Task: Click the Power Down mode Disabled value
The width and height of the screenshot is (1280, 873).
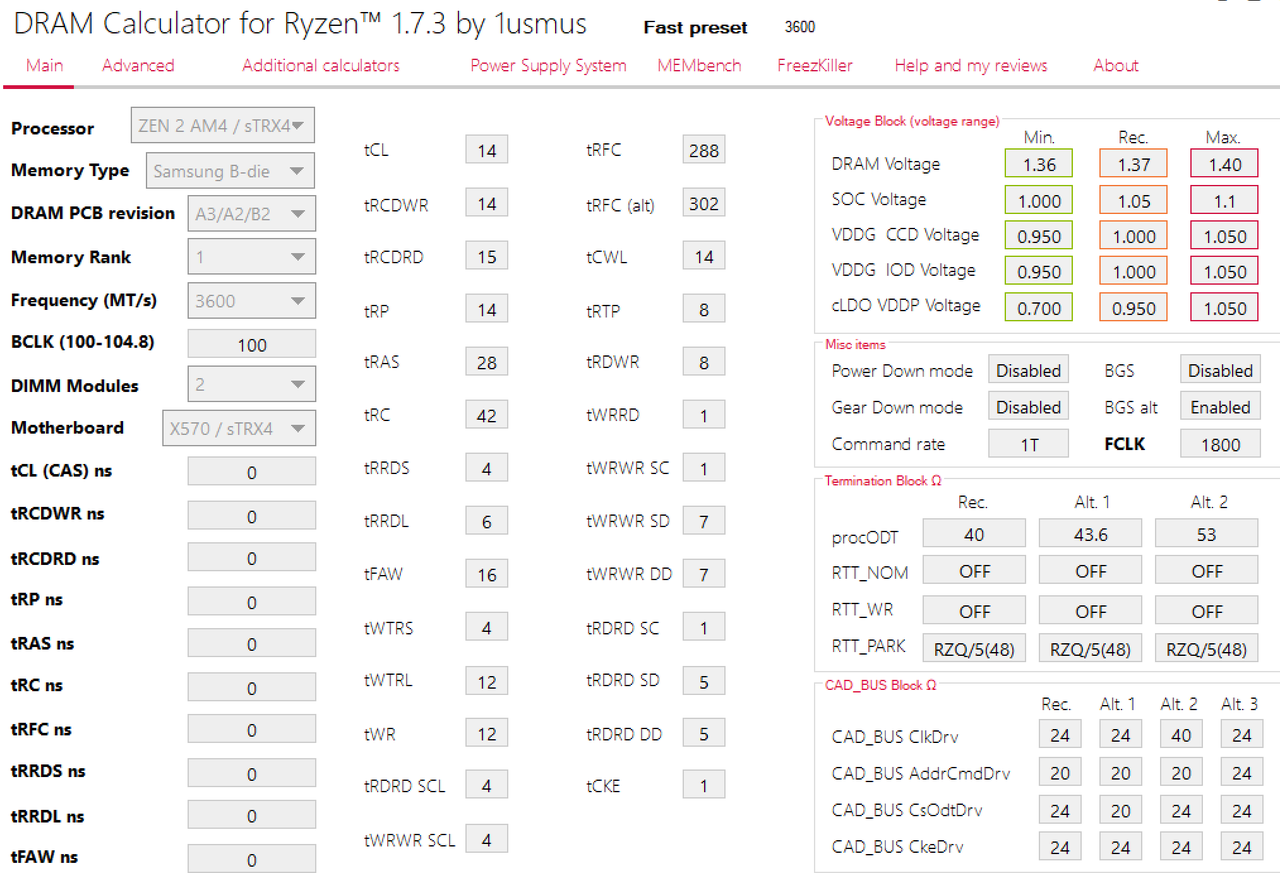Action: point(1028,370)
